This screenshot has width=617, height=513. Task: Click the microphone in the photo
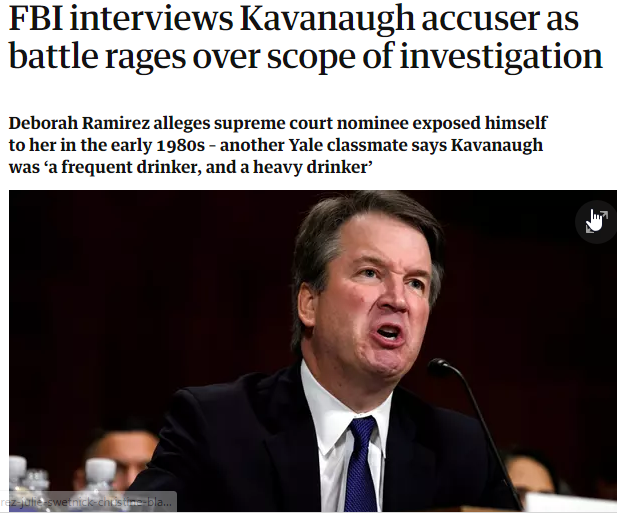pos(440,368)
